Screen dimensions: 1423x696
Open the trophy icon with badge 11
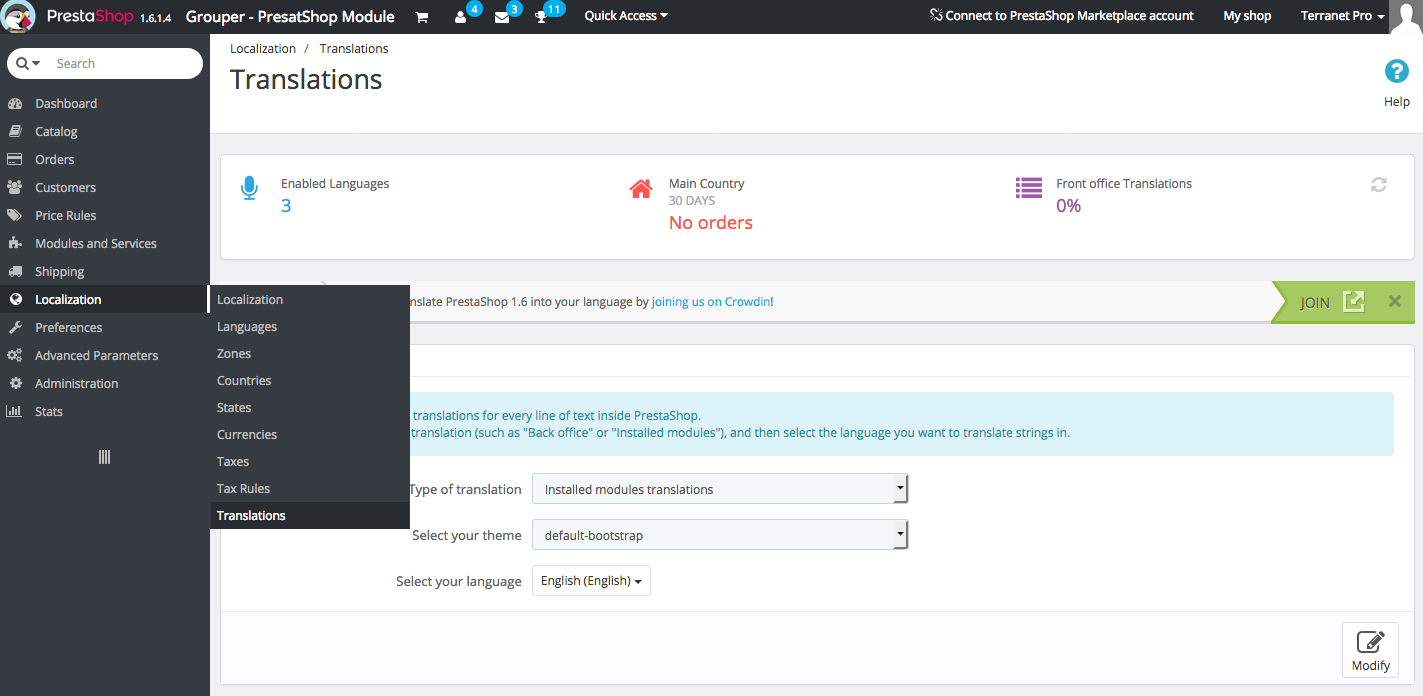541,17
